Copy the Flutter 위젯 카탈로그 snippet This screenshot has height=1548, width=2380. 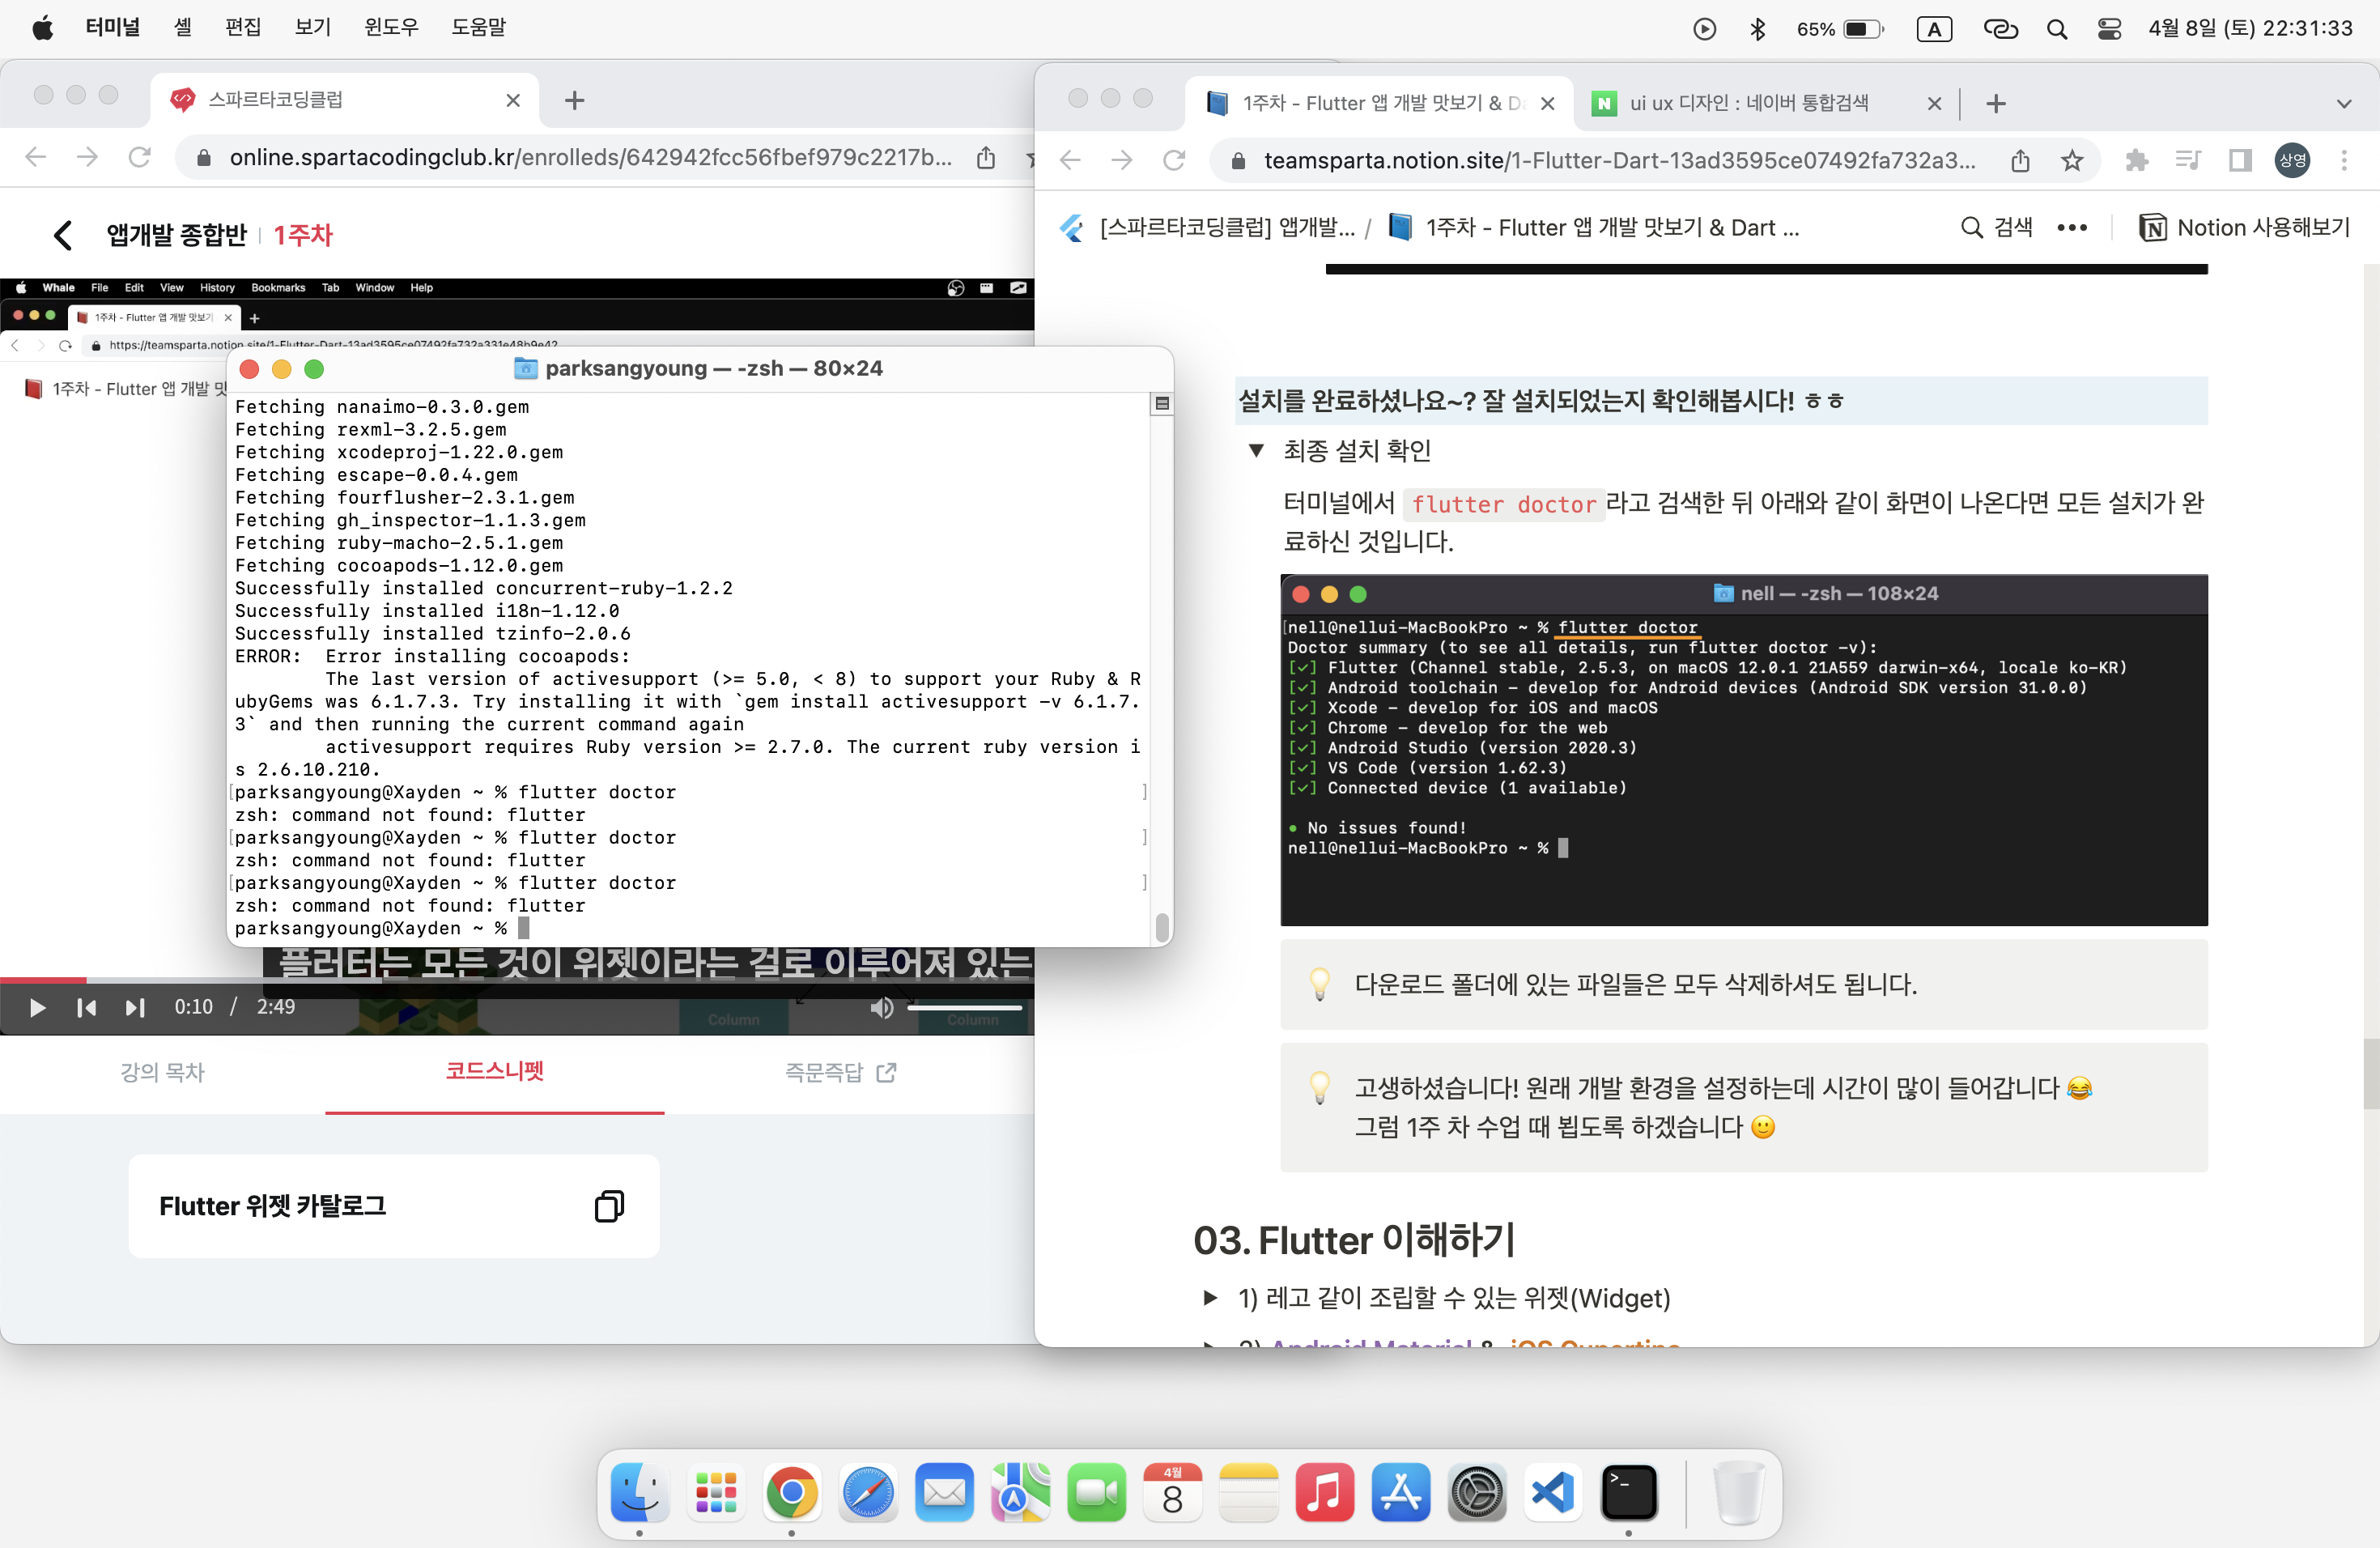coord(609,1206)
